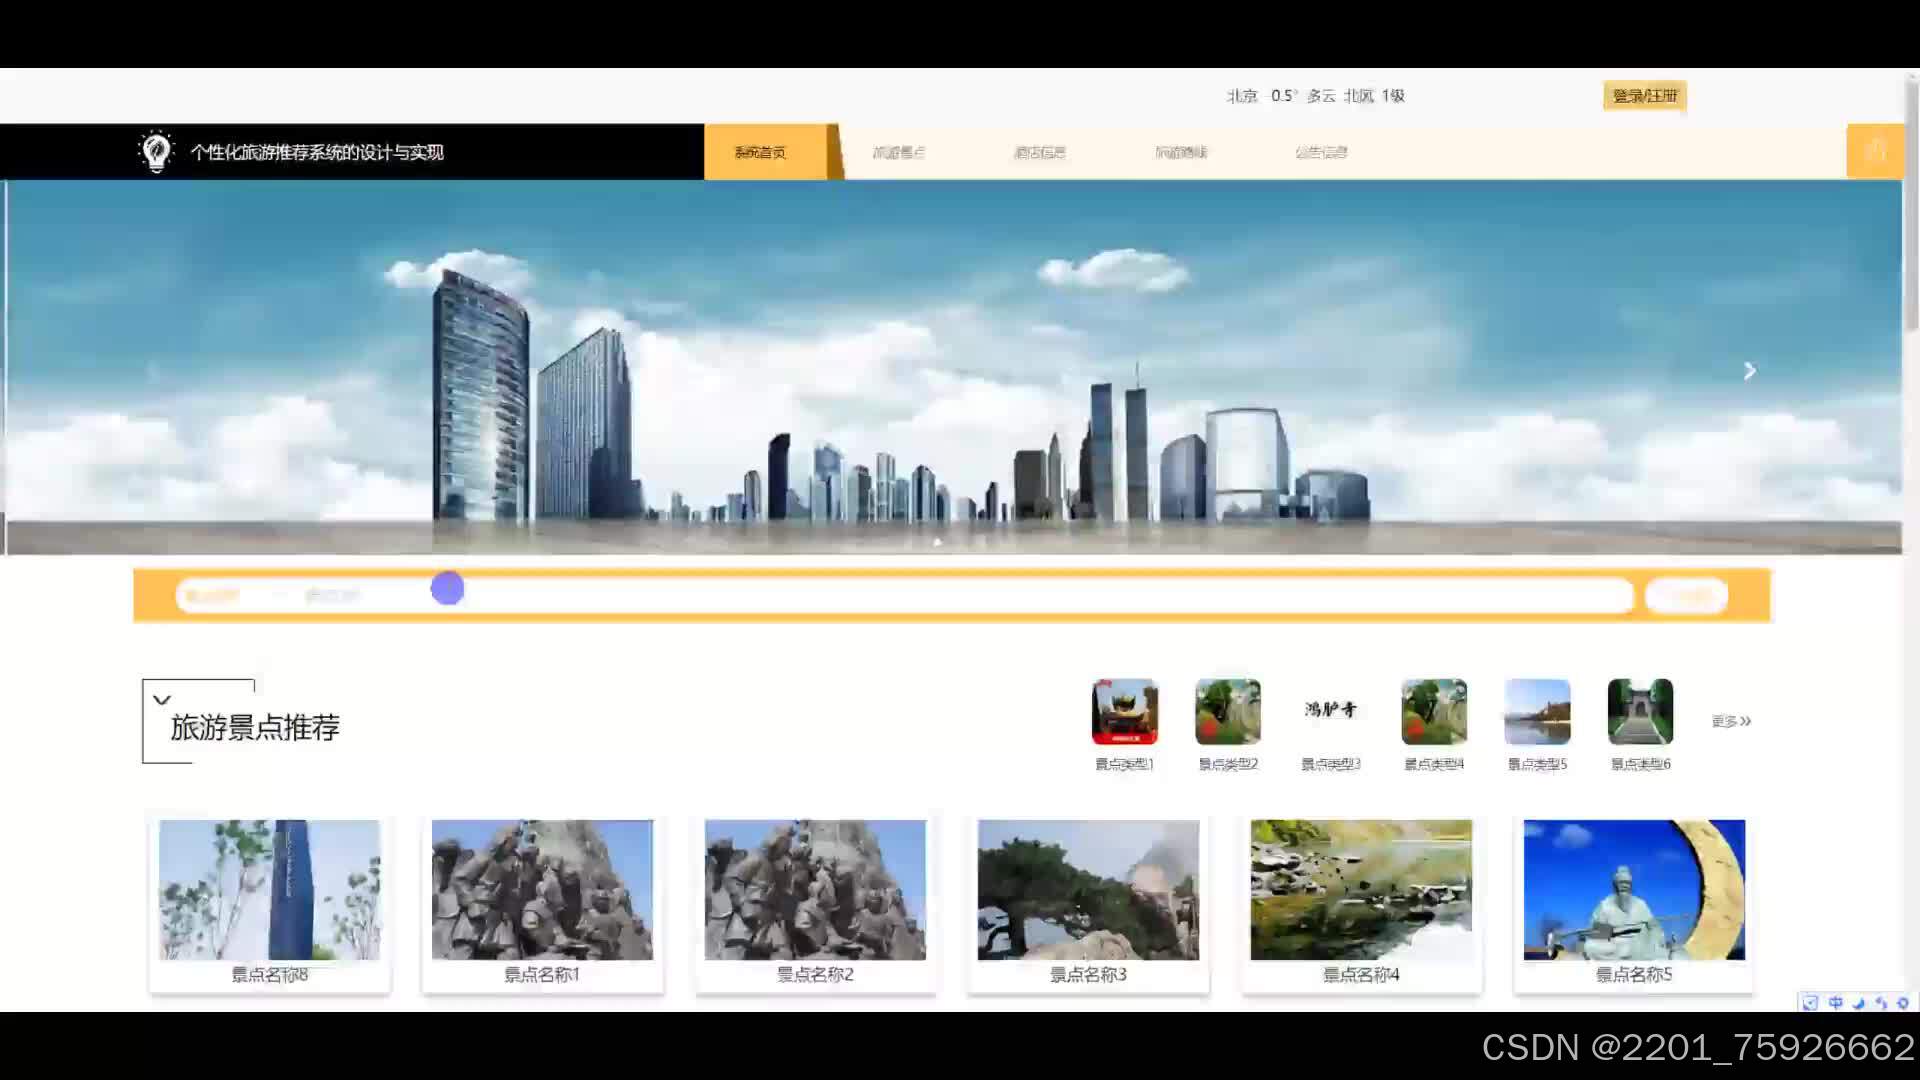This screenshot has width=1920, height=1080.
Task: Select the 景点类型2 category icon
Action: pyautogui.click(x=1227, y=712)
